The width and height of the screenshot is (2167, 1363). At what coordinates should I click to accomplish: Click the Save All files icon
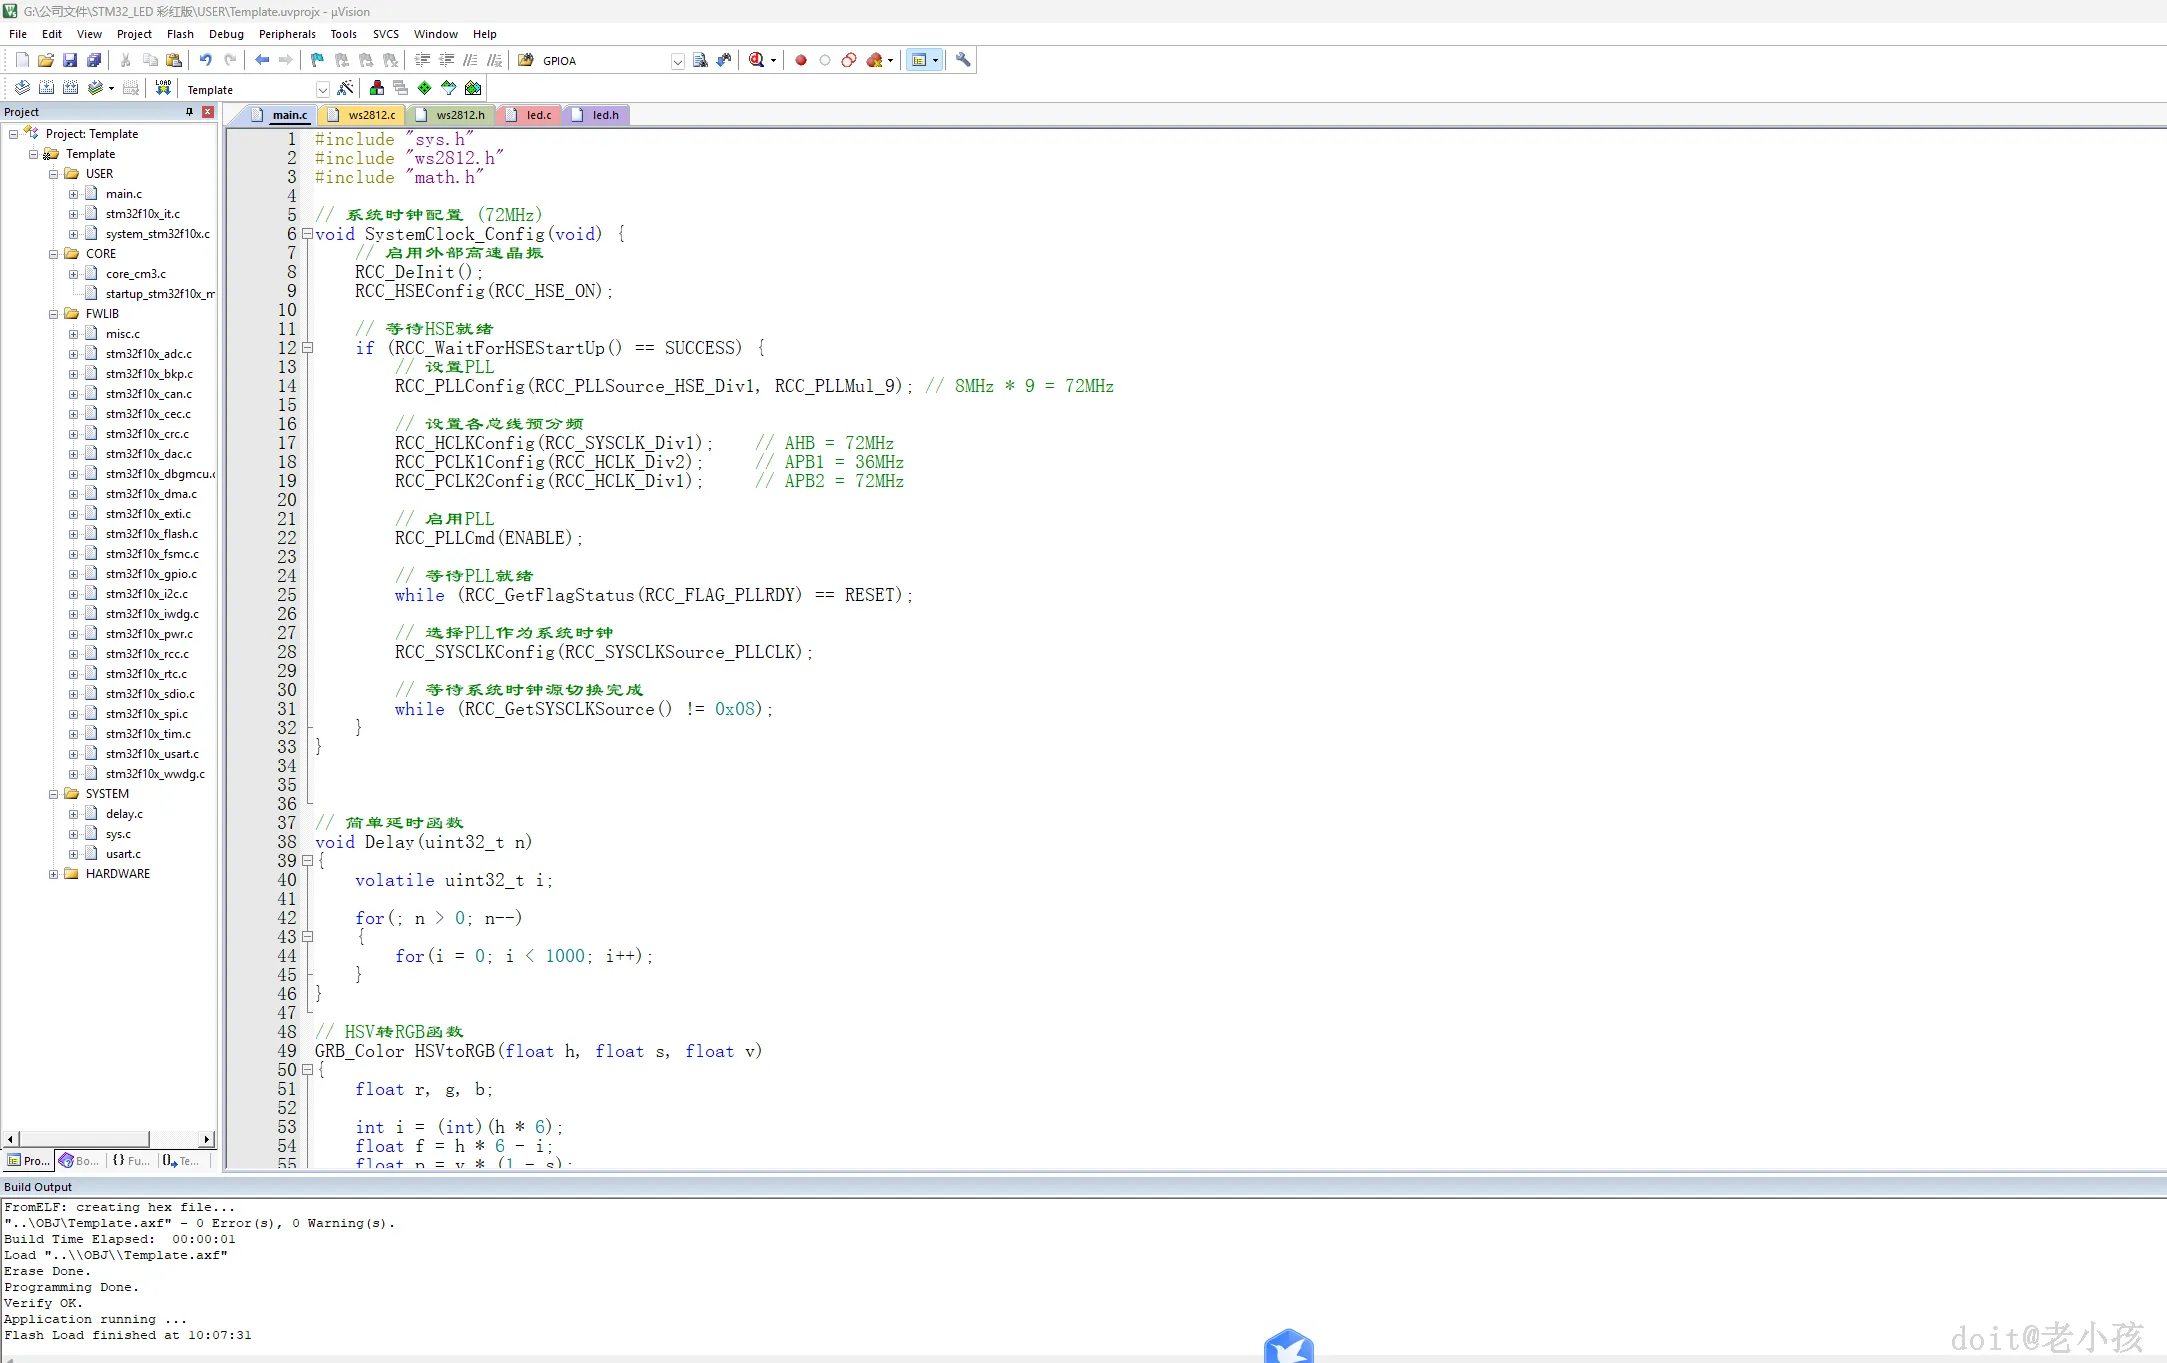94,60
